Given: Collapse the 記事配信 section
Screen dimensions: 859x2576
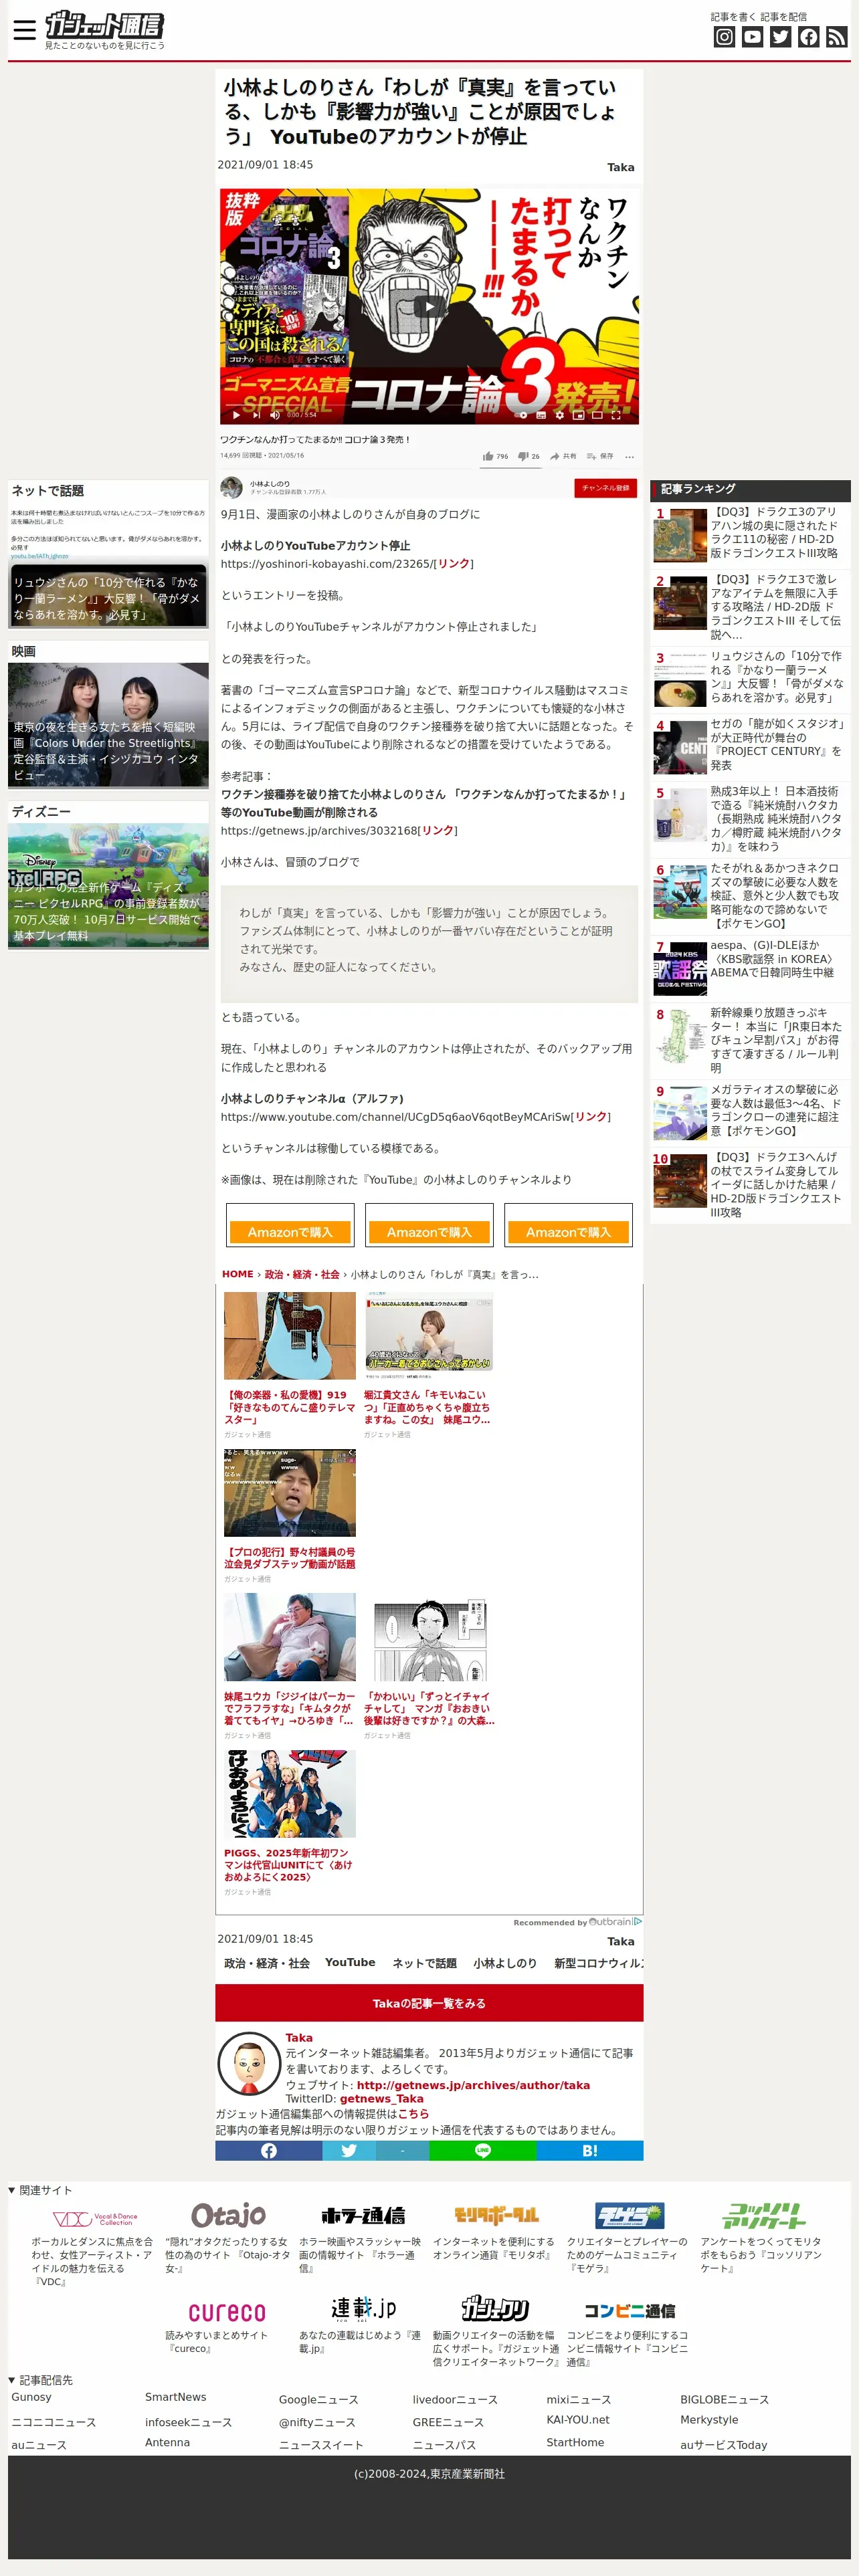Looking at the screenshot, I should tap(40, 2380).
